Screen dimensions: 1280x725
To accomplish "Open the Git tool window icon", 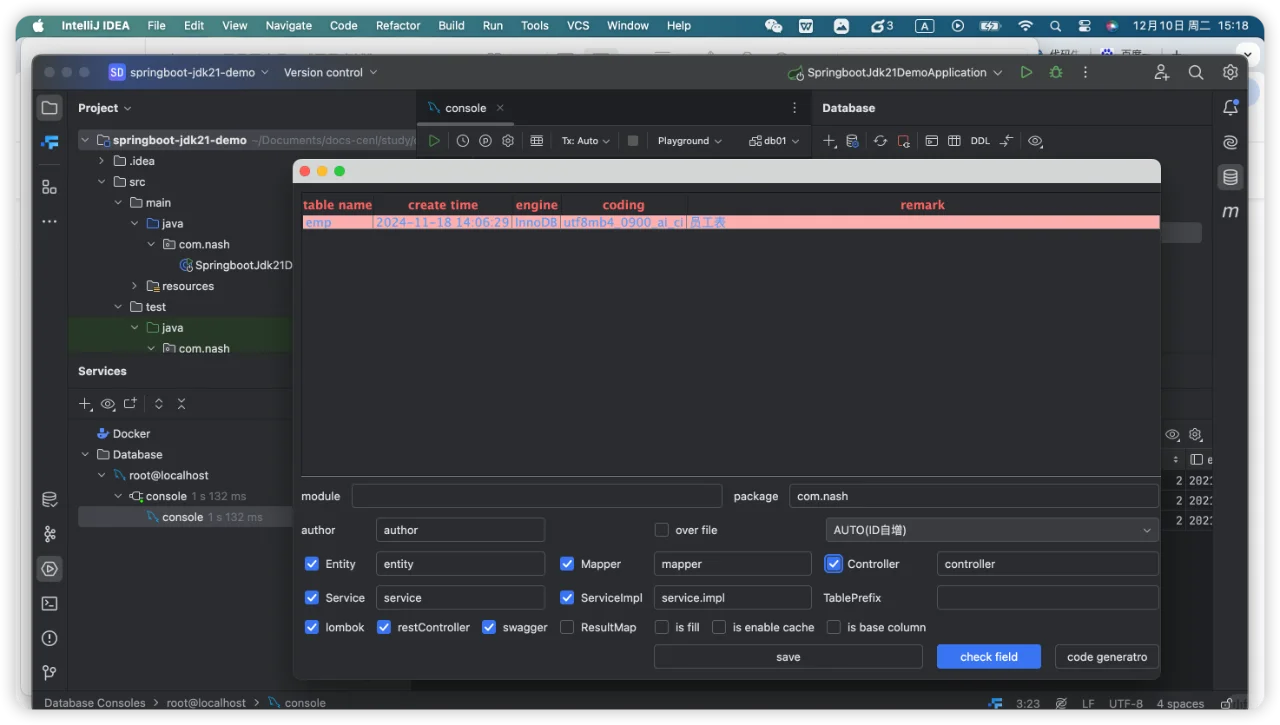I will [x=49, y=672].
